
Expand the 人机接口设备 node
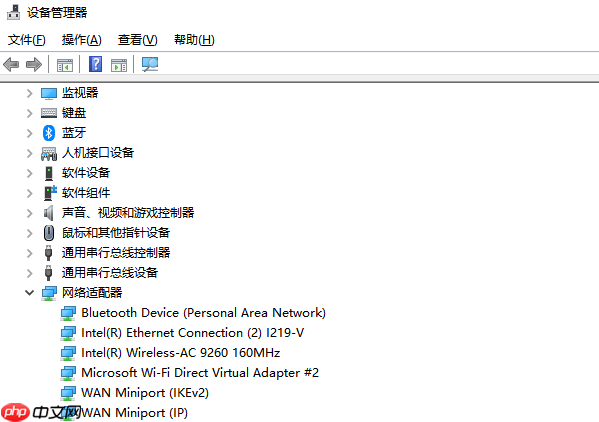tap(29, 153)
